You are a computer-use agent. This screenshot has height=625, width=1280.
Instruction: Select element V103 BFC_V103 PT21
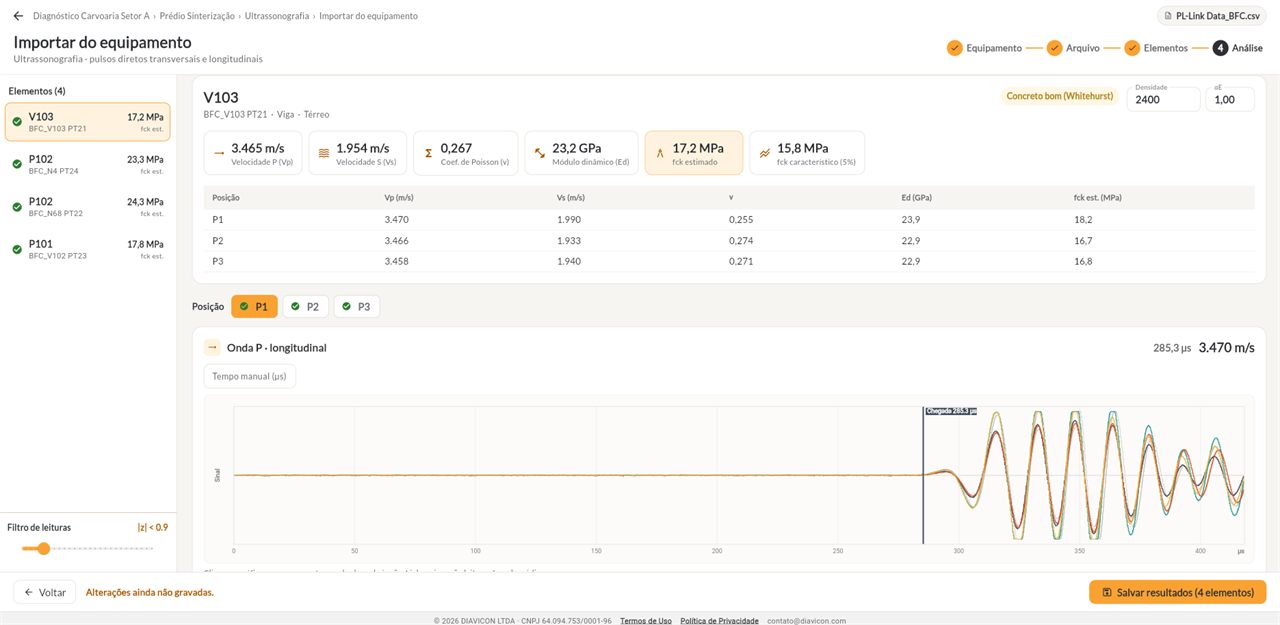point(87,122)
